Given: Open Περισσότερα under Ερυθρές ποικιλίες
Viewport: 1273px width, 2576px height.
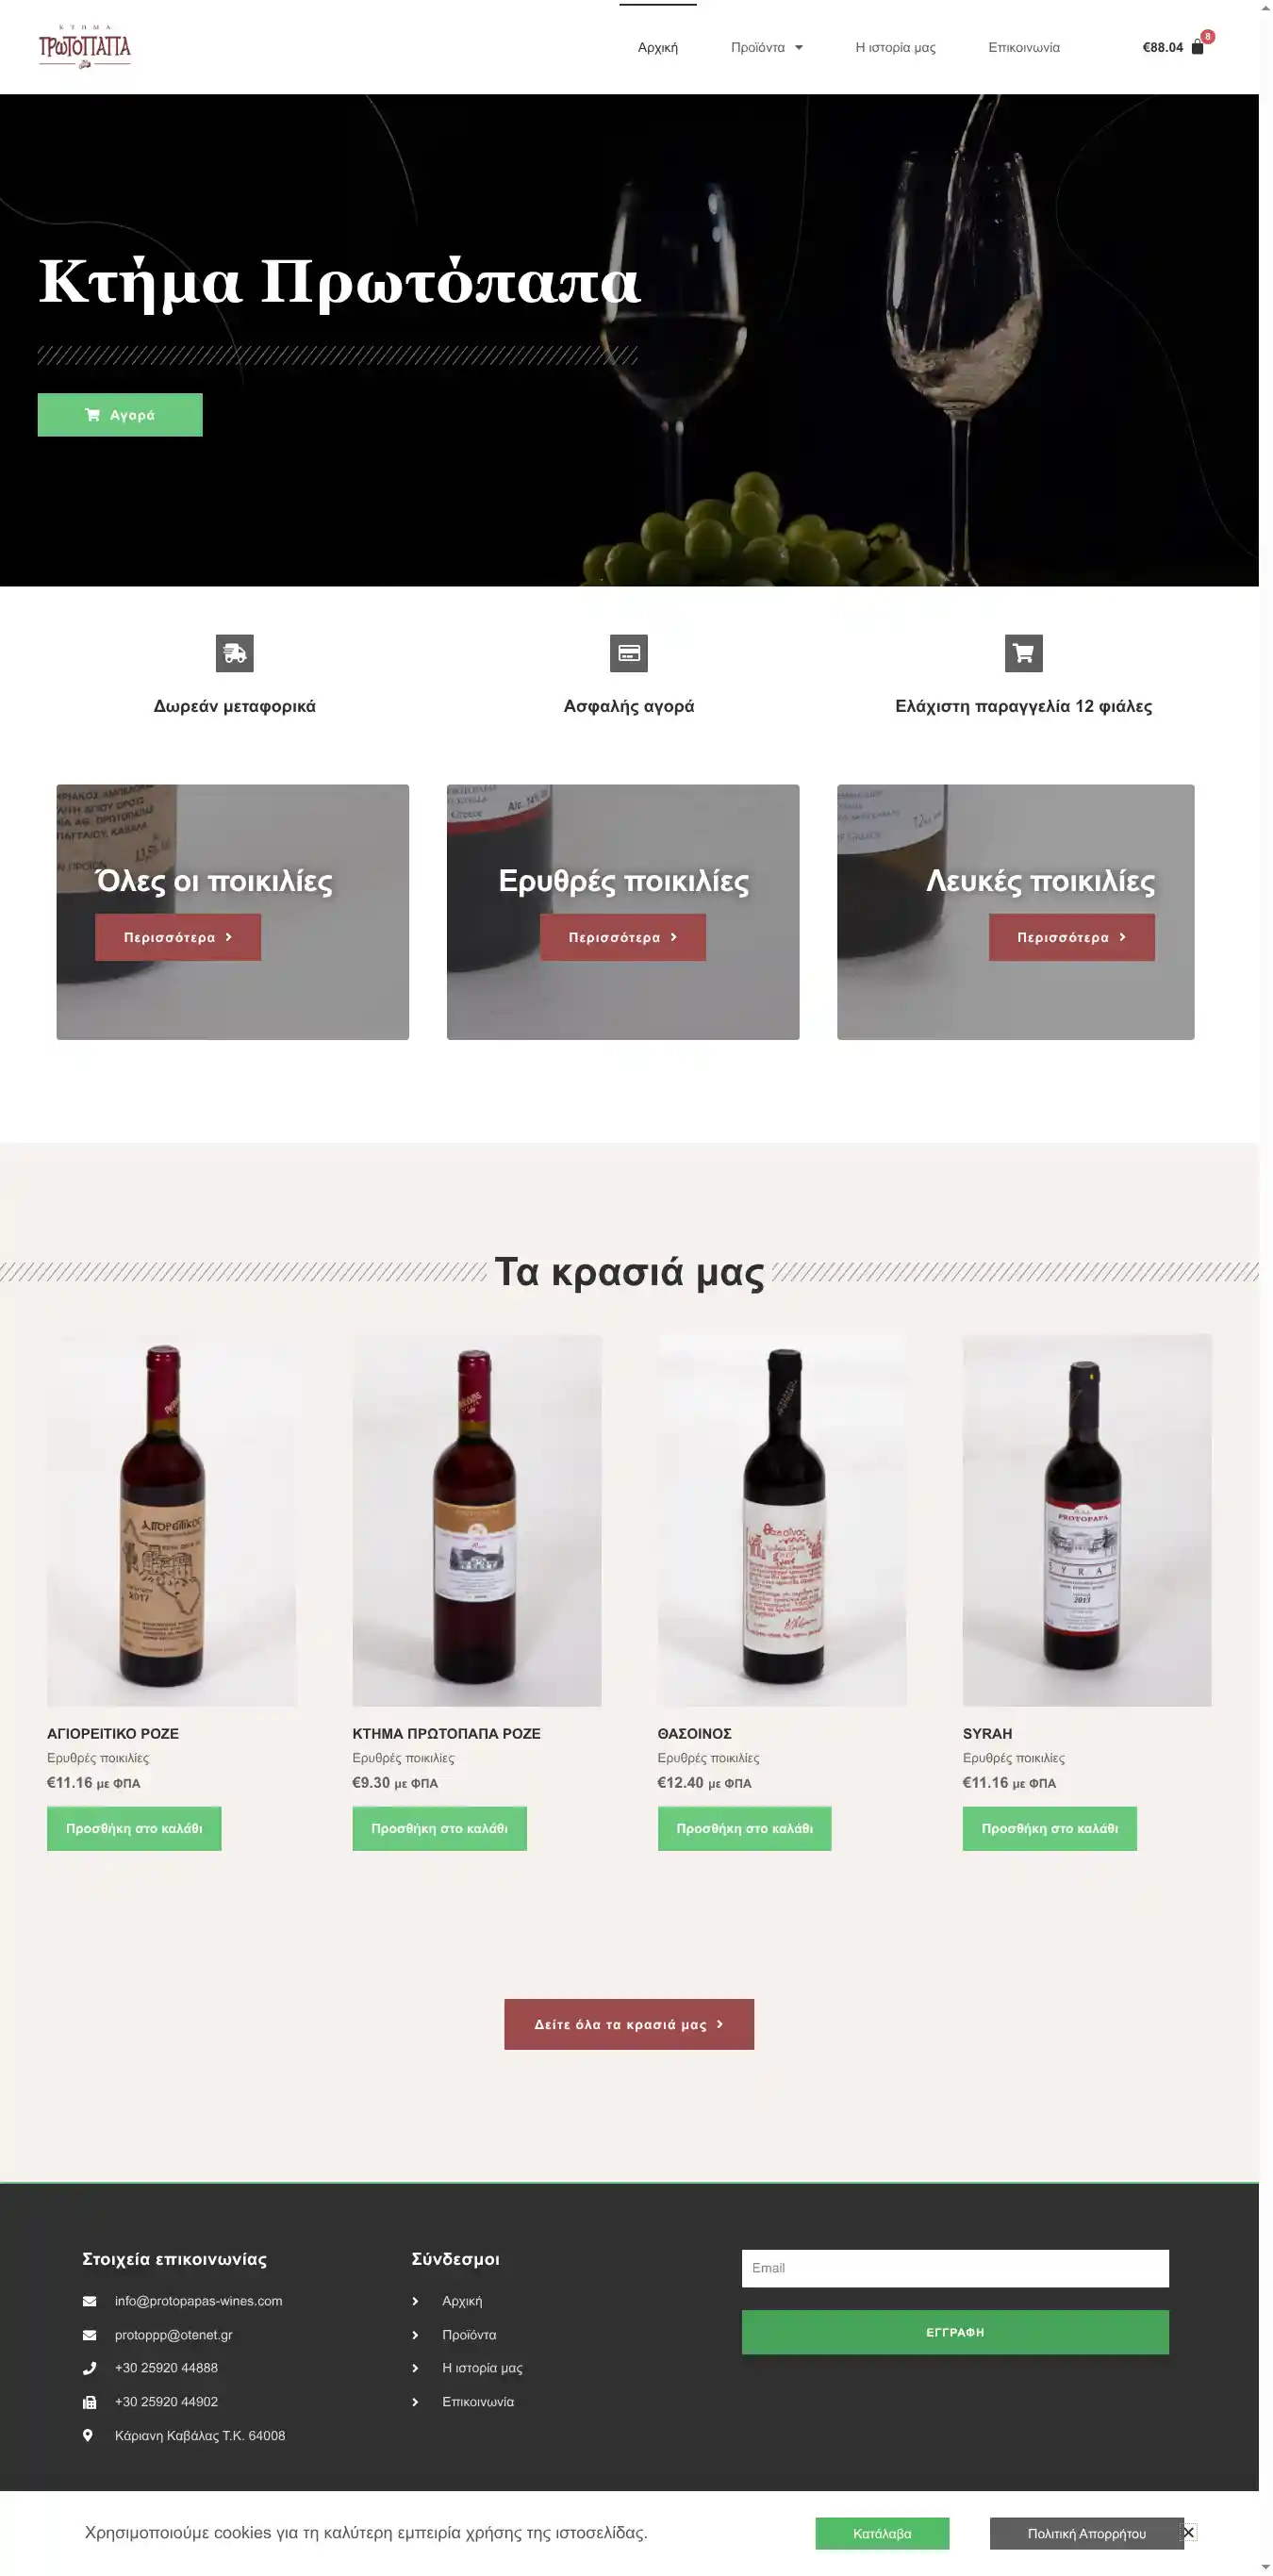Looking at the screenshot, I should (x=623, y=937).
